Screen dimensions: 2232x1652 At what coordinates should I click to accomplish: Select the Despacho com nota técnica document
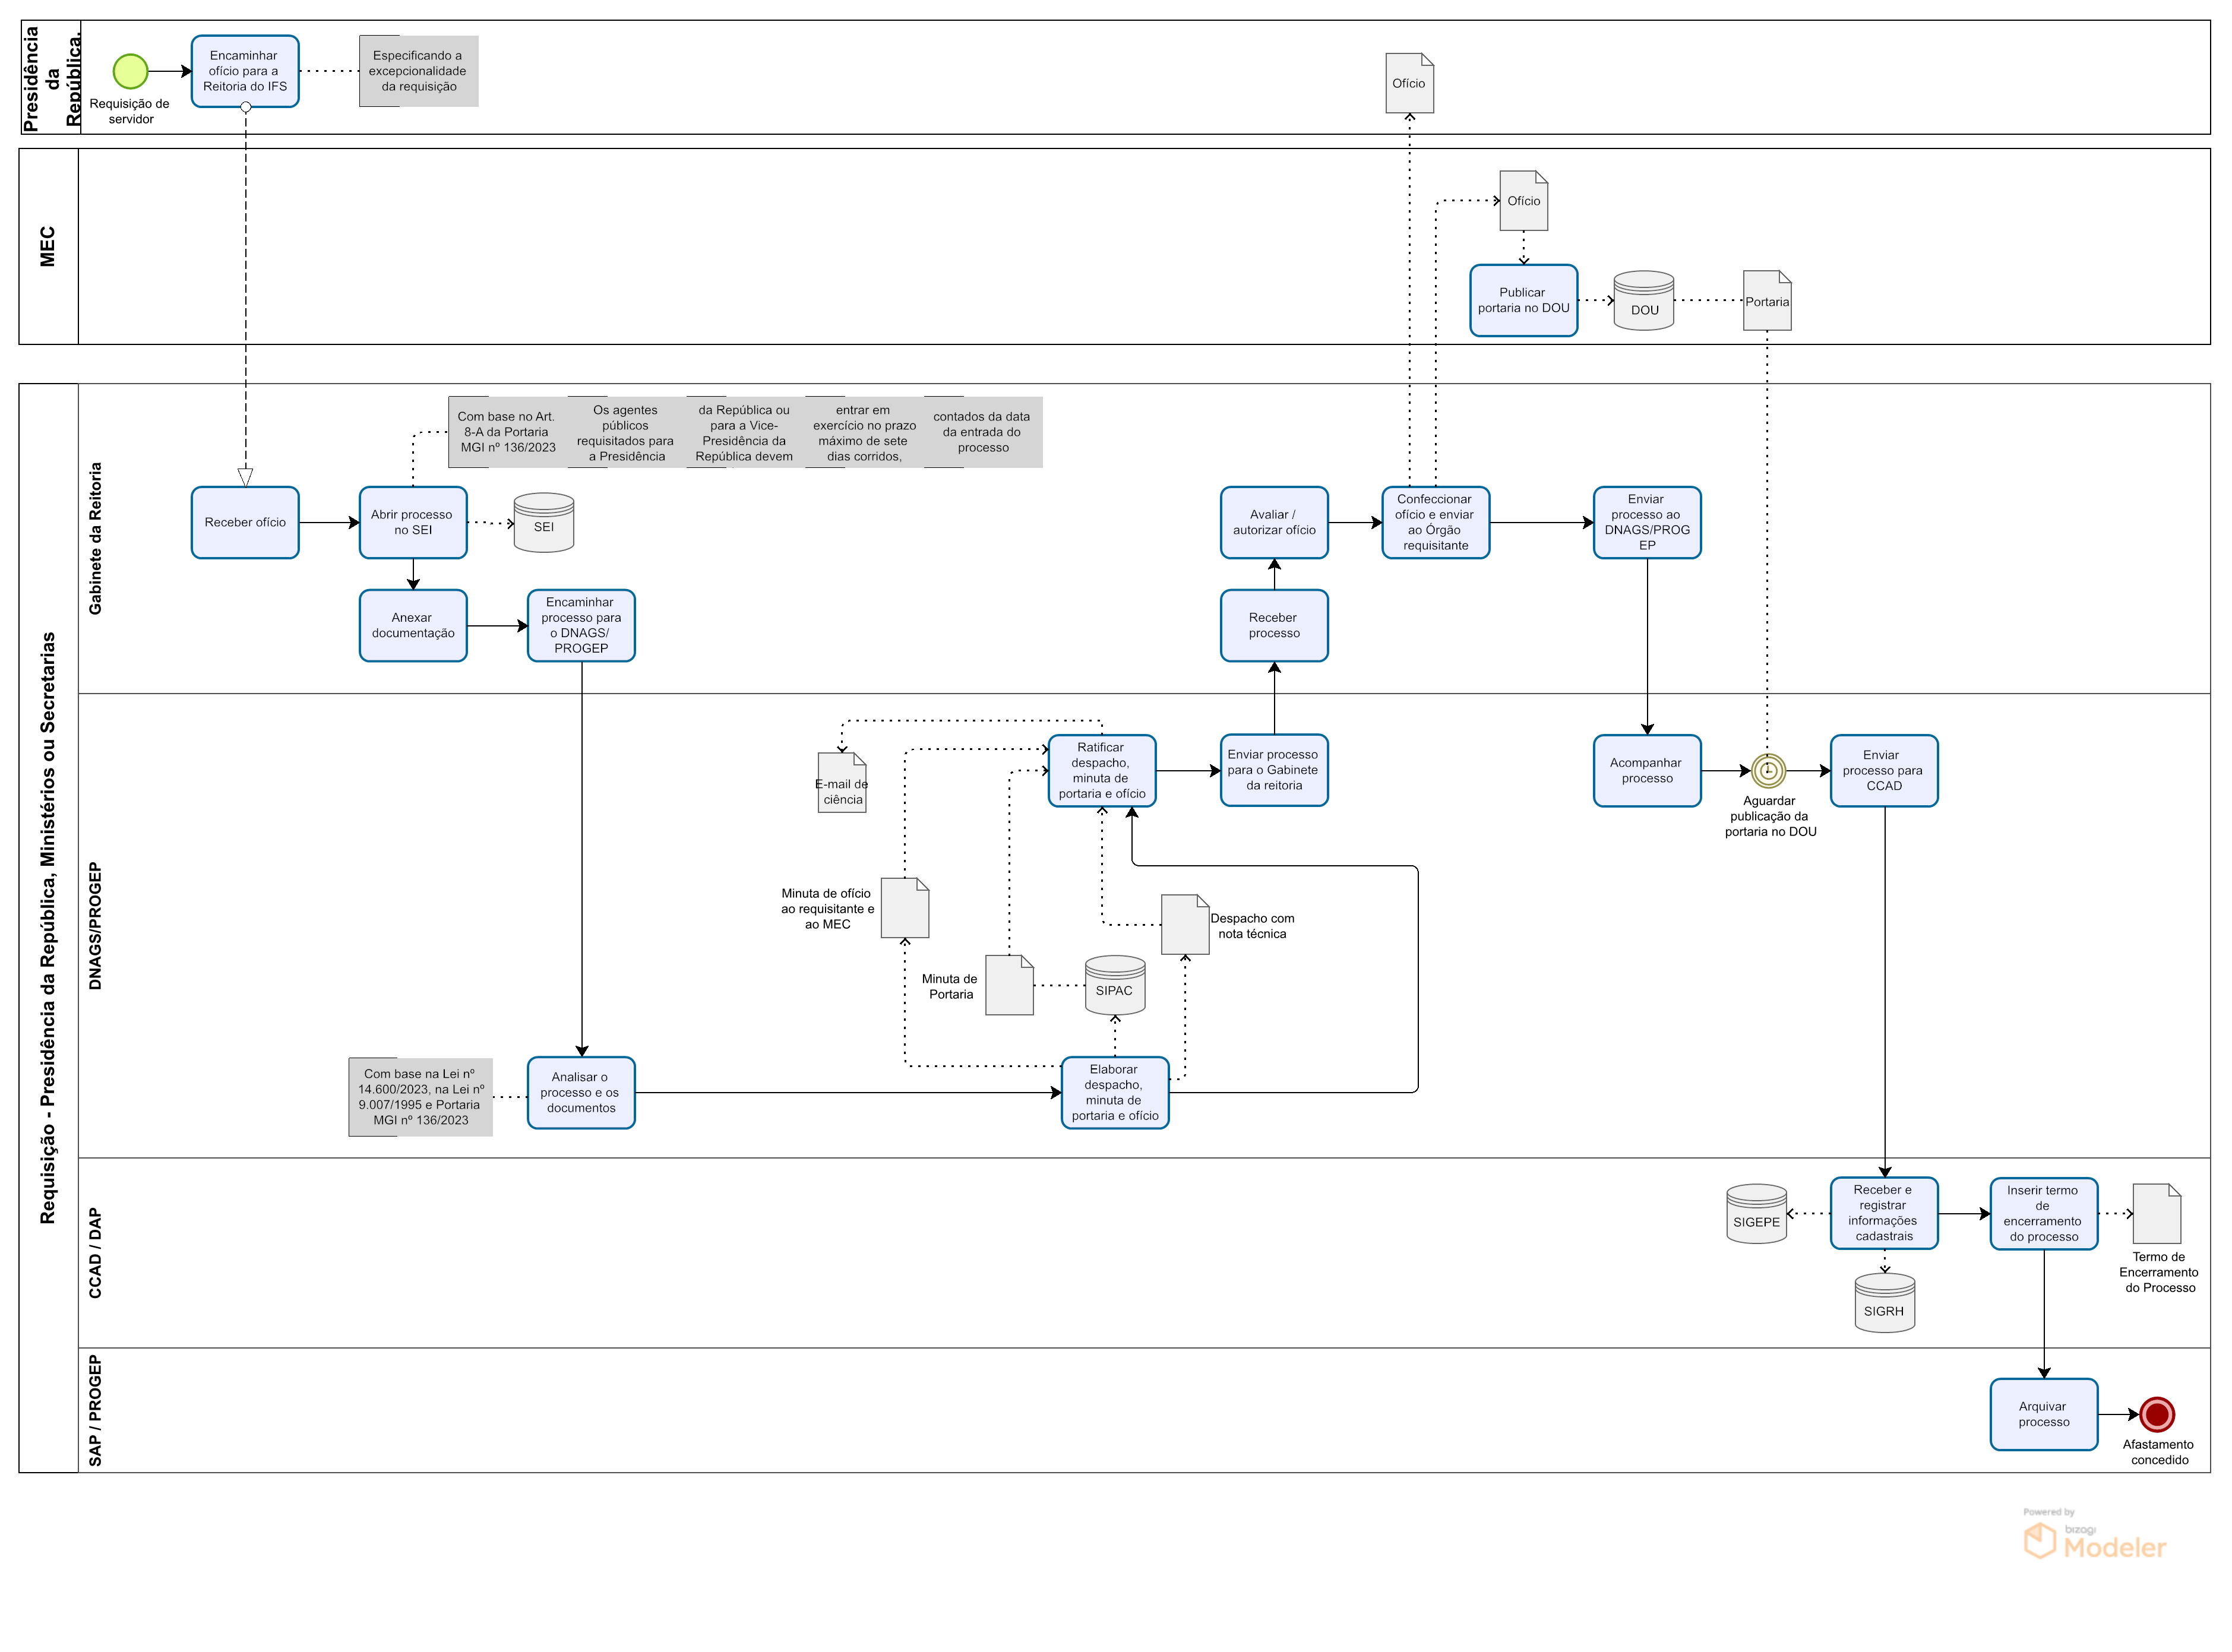(x=1184, y=925)
